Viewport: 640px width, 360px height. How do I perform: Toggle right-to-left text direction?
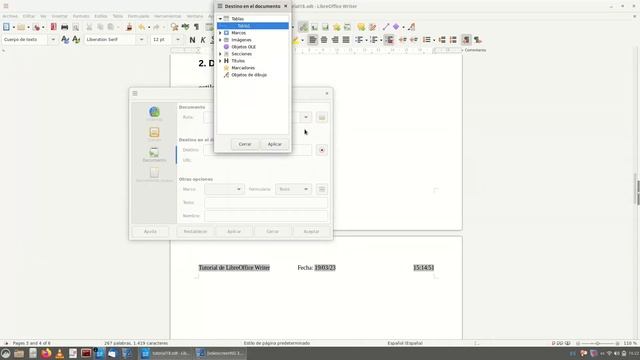[477, 40]
